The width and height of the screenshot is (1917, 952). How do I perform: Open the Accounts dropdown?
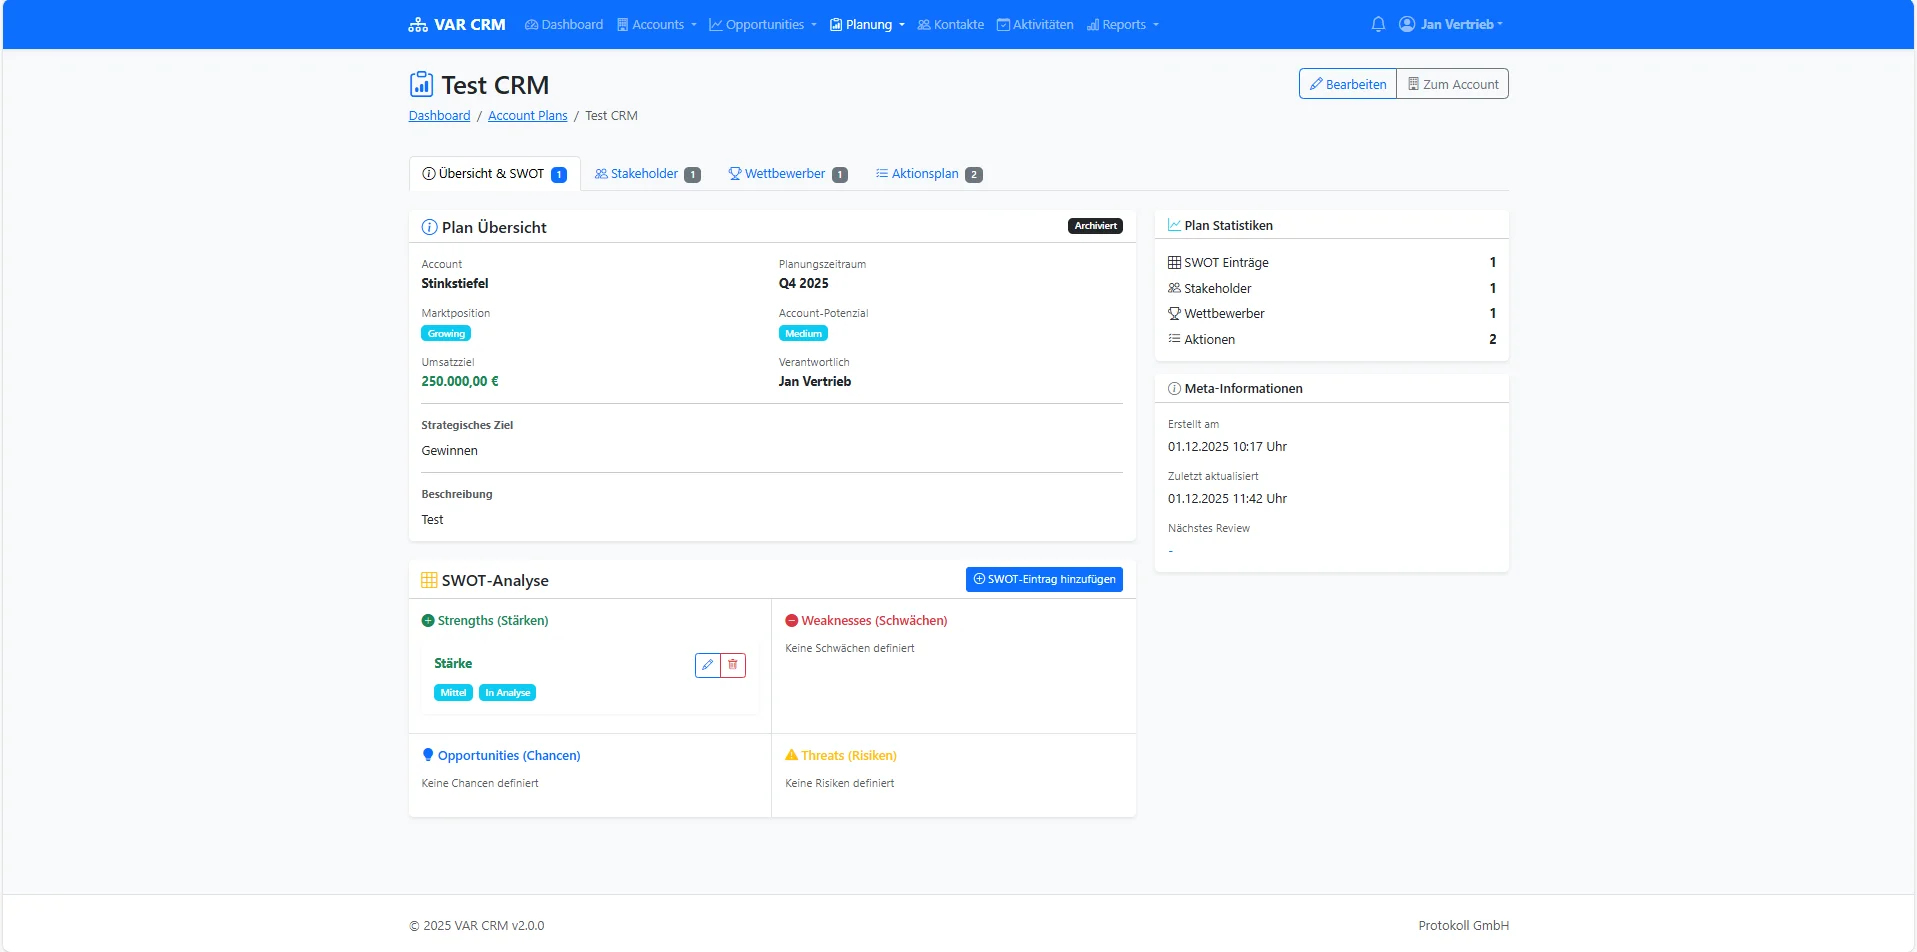coord(656,24)
